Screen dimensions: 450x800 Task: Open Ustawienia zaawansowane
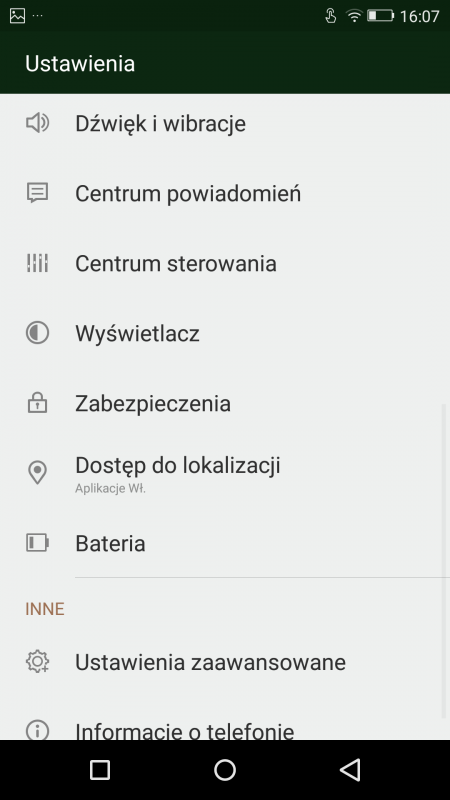click(225, 662)
